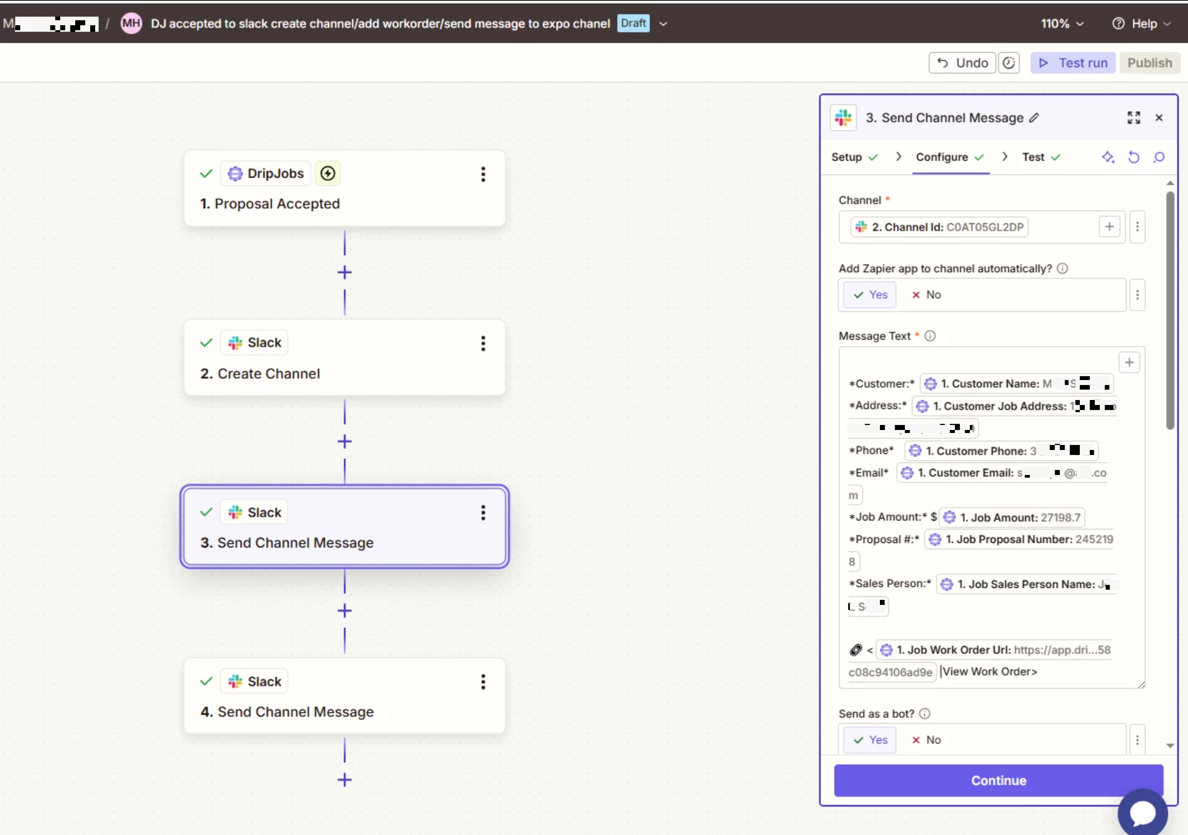Viewport: 1188px width, 835px height.
Task: Open three-dot menu on Proposal Accepted step
Action: (x=483, y=174)
